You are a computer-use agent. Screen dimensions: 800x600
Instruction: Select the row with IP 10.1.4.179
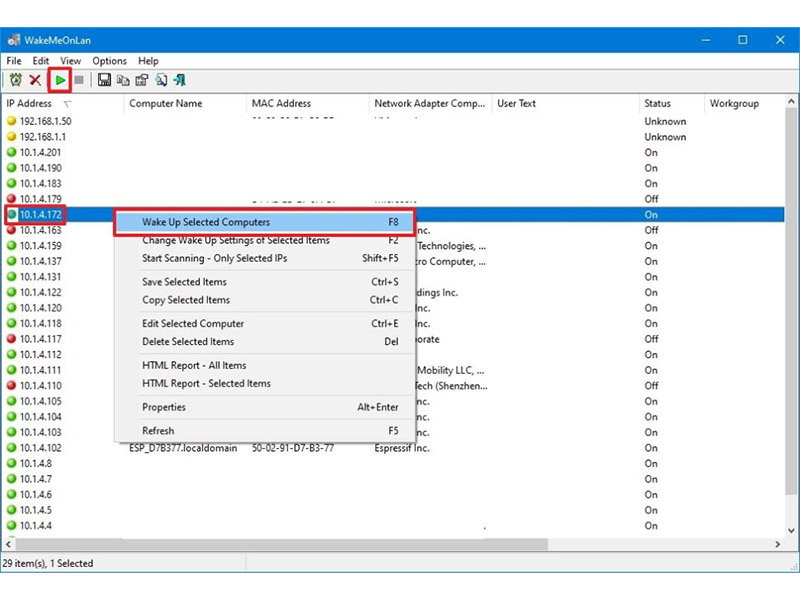393,199
